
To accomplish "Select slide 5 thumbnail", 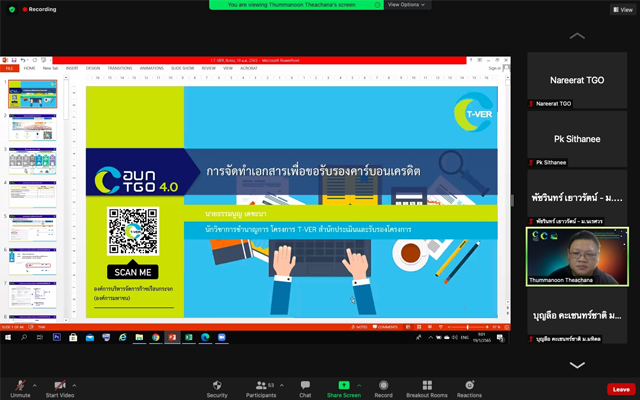I will click(x=33, y=228).
